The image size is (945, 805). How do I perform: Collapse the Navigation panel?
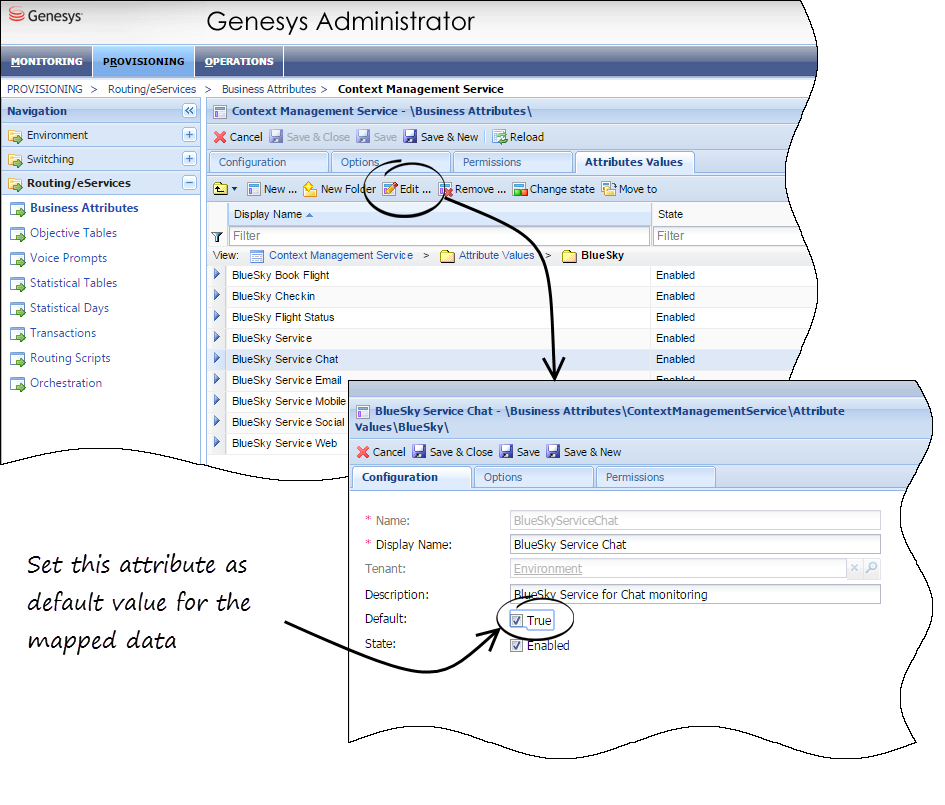(x=189, y=111)
